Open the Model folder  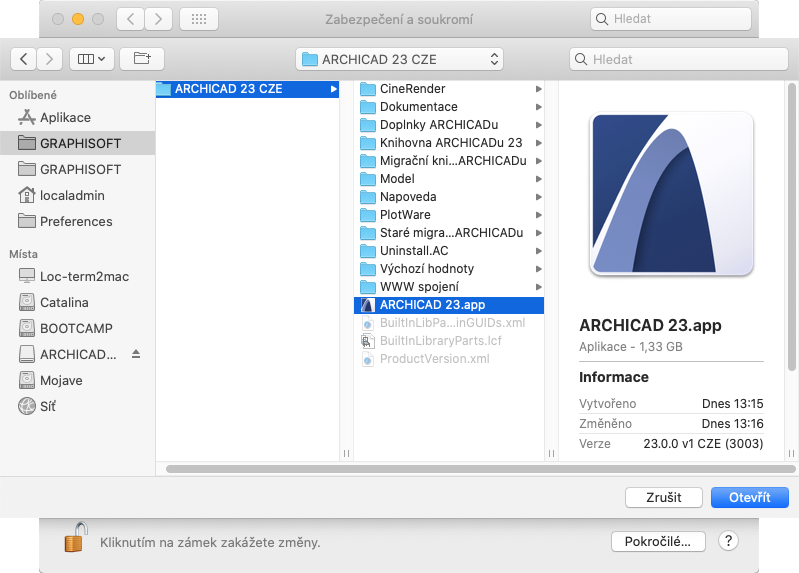[x=449, y=179]
